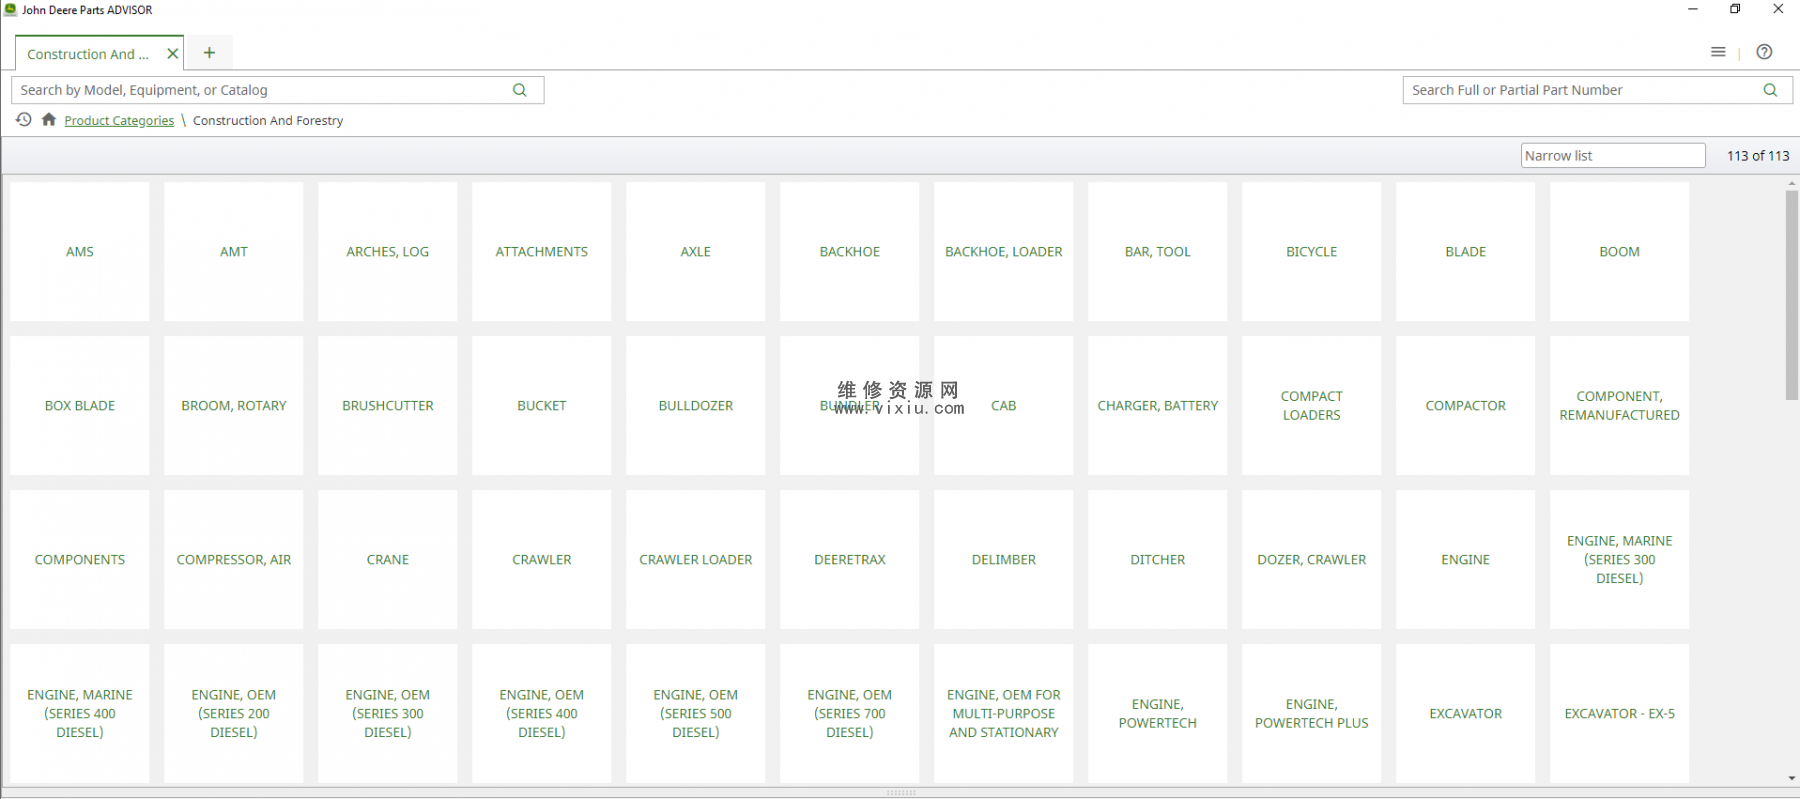Select the BOOM tile
Image resolution: width=1800 pixels, height=799 pixels.
1620,252
